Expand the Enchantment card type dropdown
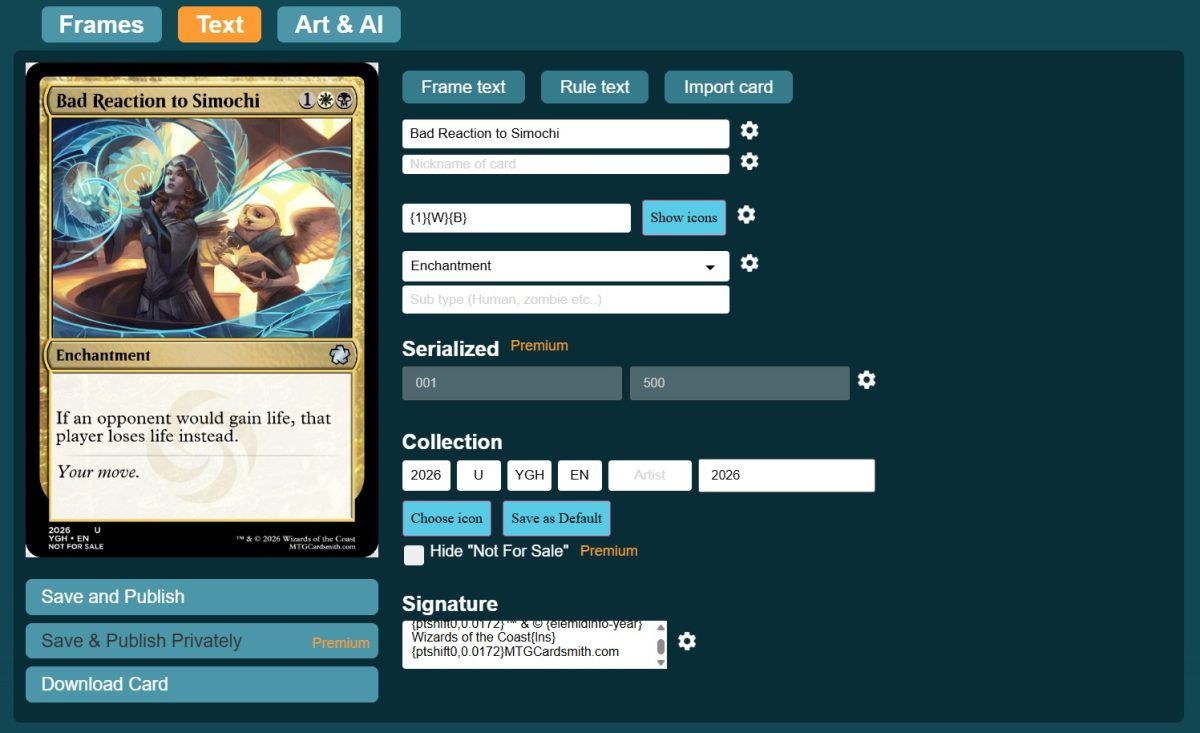 click(566, 266)
